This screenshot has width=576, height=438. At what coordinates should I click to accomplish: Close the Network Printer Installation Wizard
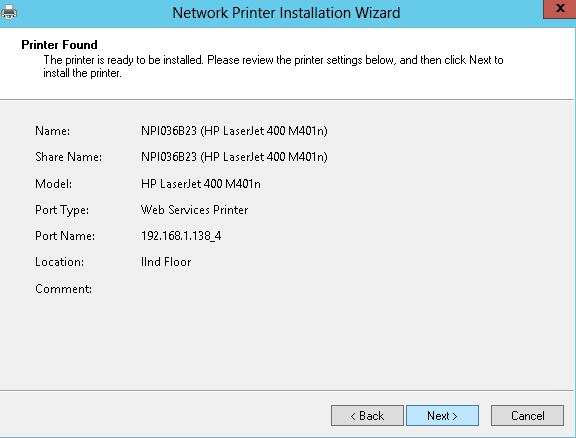click(559, 9)
